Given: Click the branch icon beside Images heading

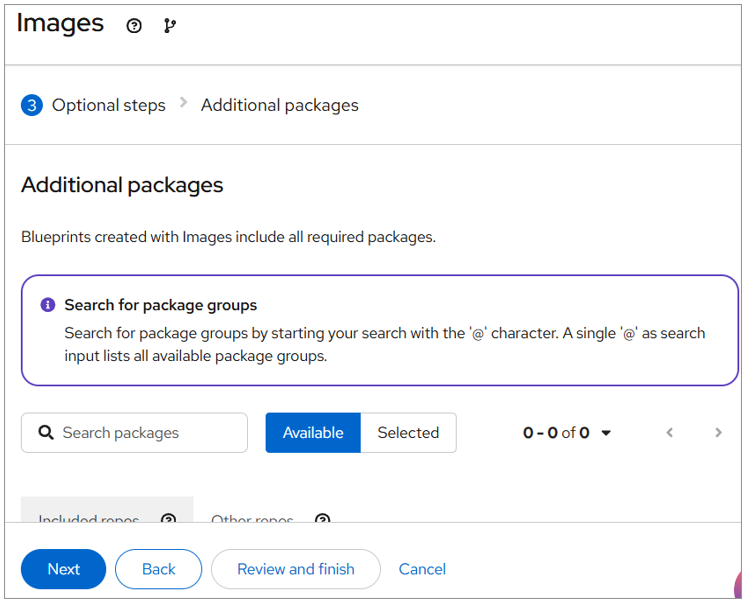Looking at the screenshot, I should [170, 26].
